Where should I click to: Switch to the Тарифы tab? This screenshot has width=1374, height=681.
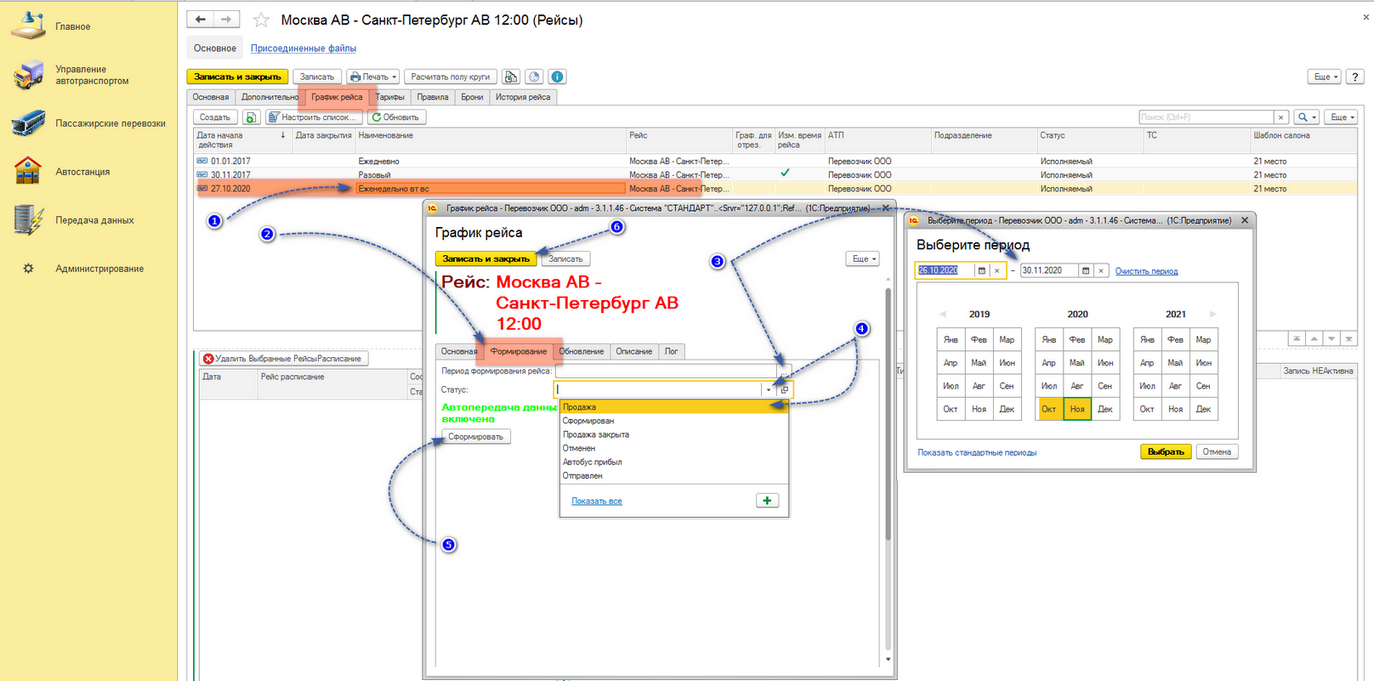390,97
